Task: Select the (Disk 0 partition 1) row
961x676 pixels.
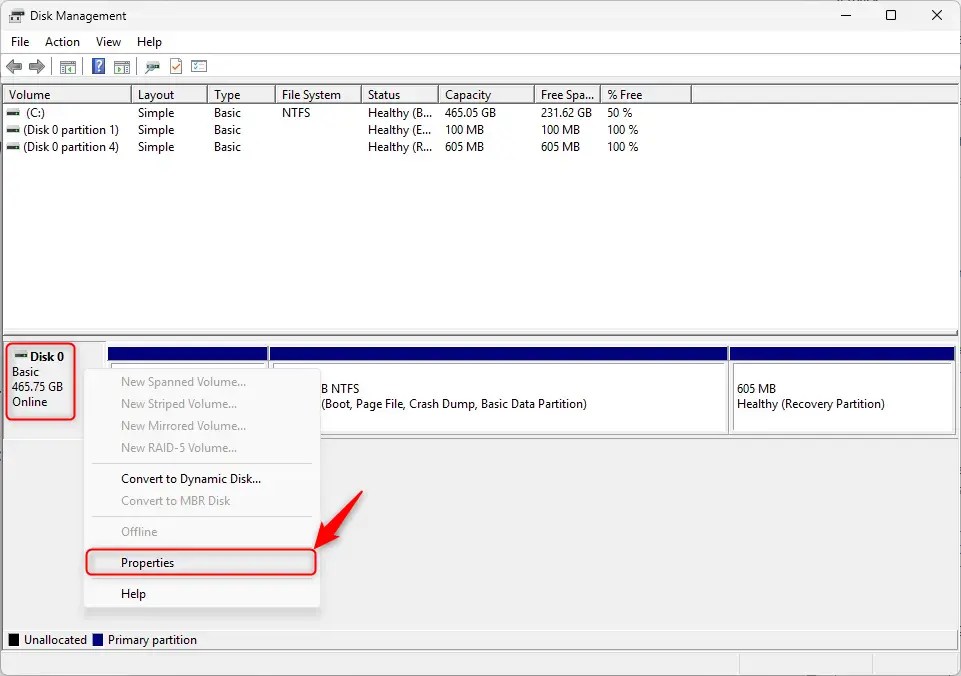Action: [347, 130]
